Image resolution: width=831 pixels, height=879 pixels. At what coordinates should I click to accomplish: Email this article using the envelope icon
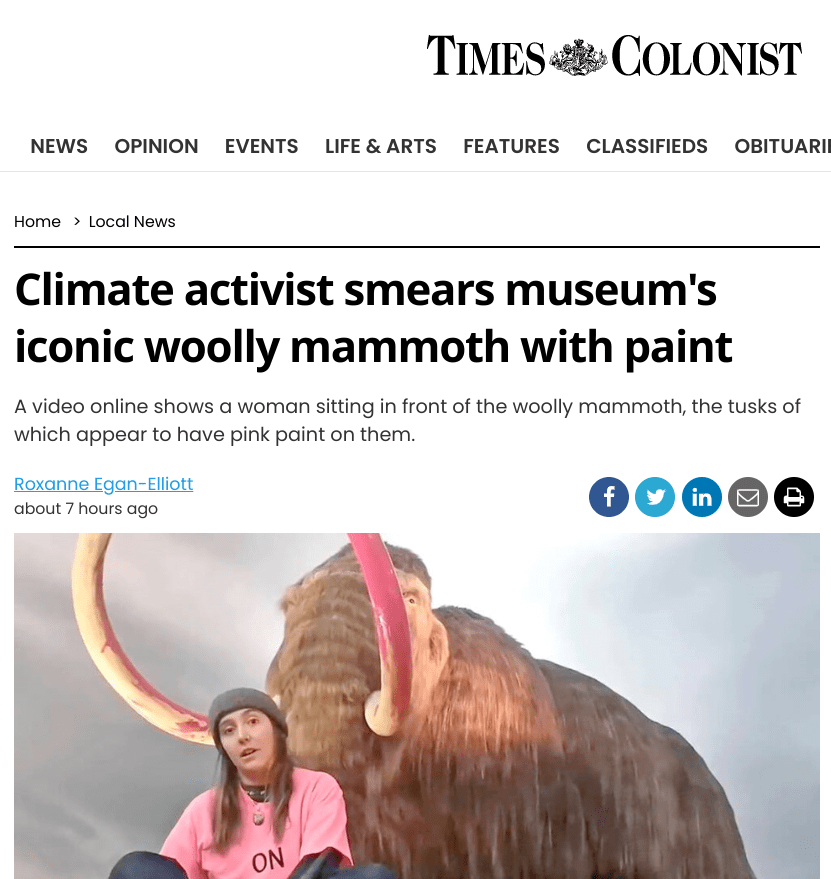click(x=748, y=497)
